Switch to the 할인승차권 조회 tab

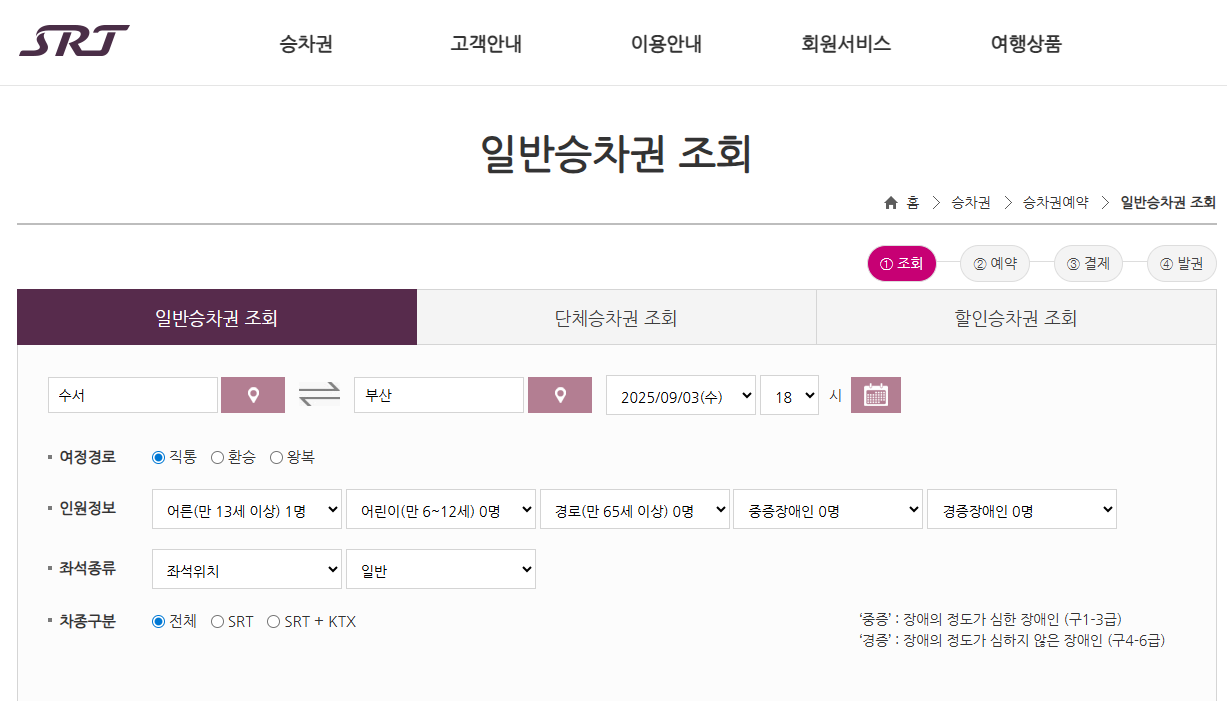(x=1016, y=316)
